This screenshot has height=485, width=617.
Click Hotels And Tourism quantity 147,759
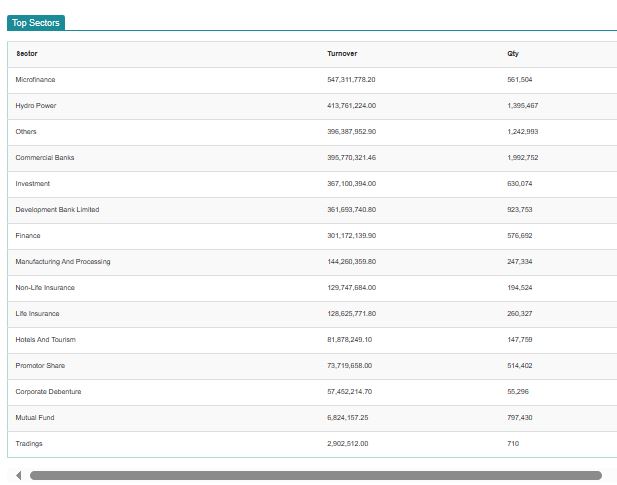[520, 339]
